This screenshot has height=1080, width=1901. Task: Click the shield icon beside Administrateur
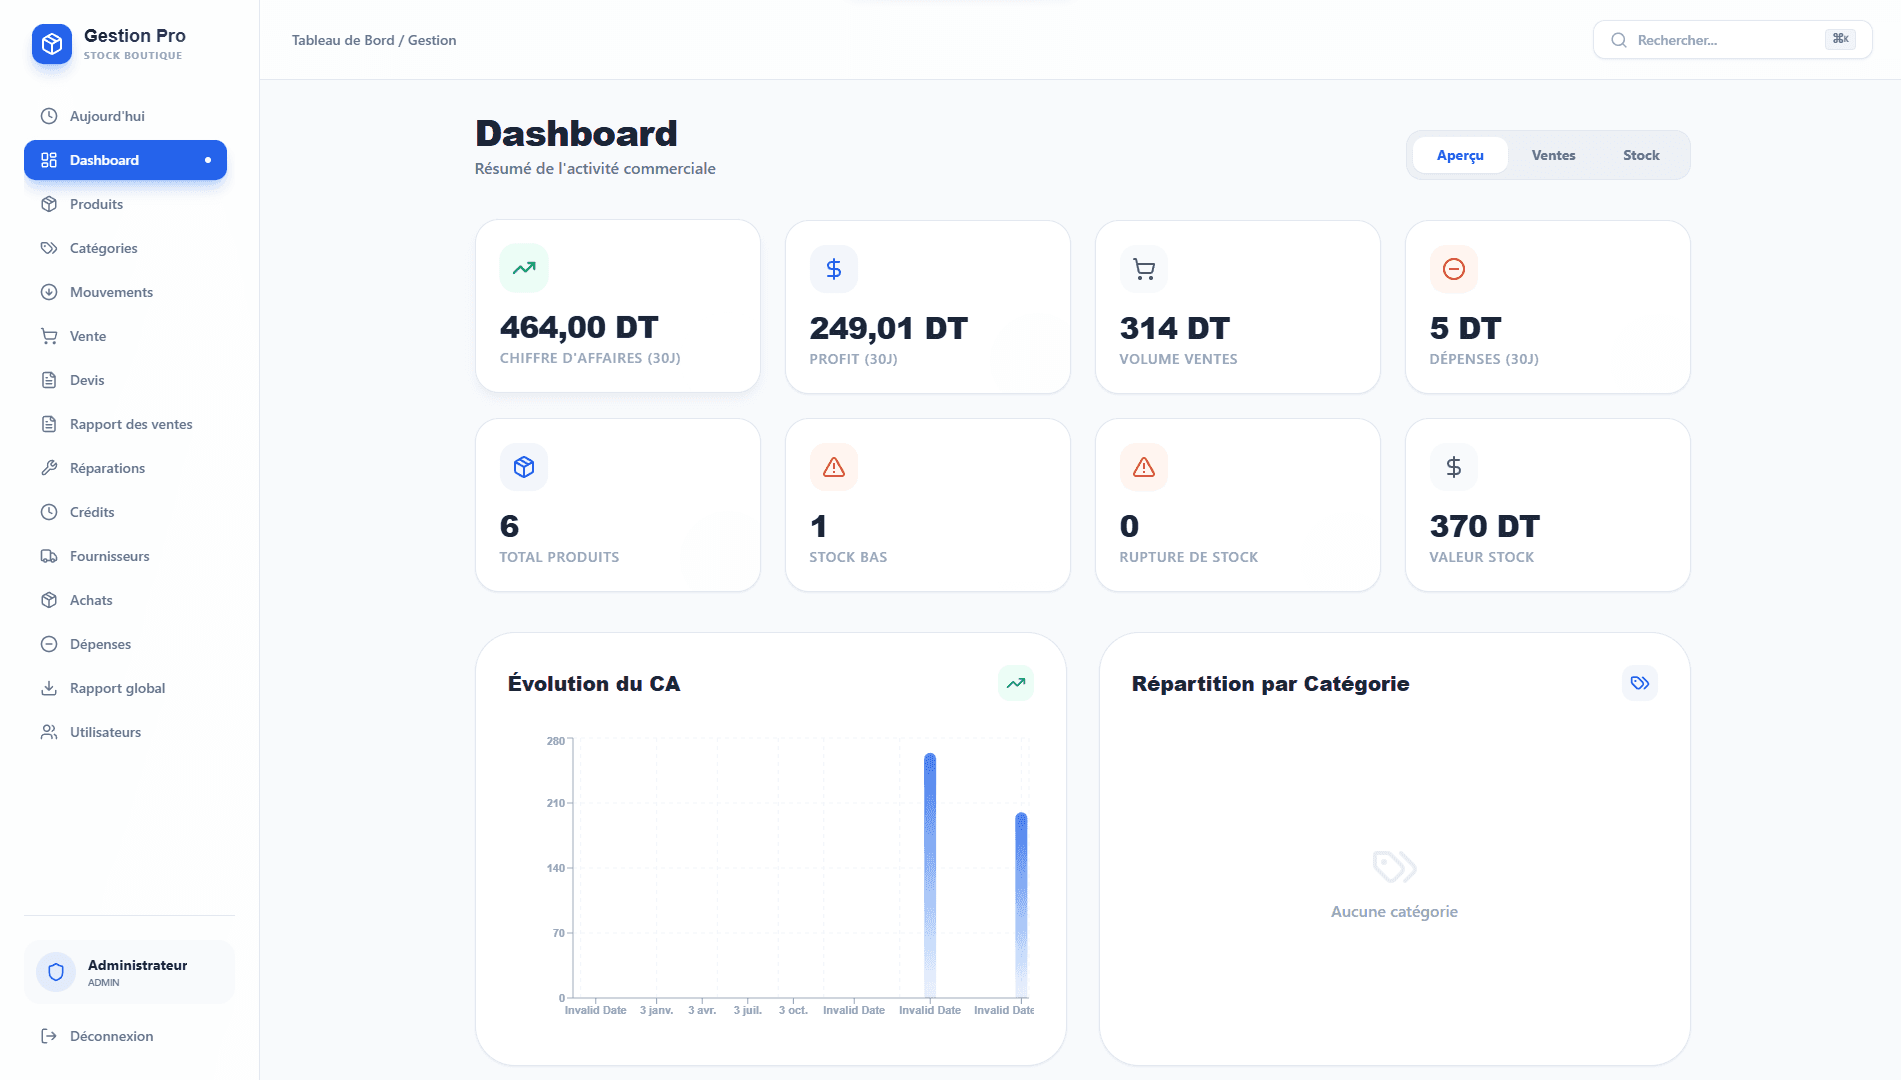[x=56, y=972]
